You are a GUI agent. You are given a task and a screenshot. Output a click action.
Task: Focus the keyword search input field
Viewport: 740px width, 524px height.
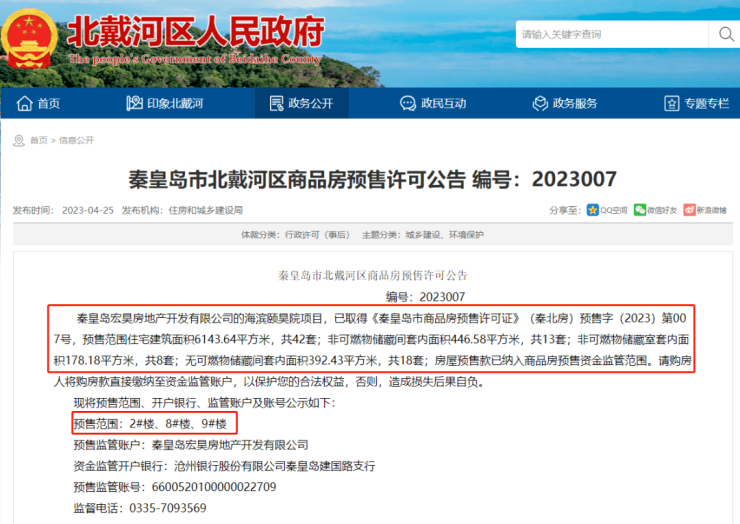[x=612, y=34]
